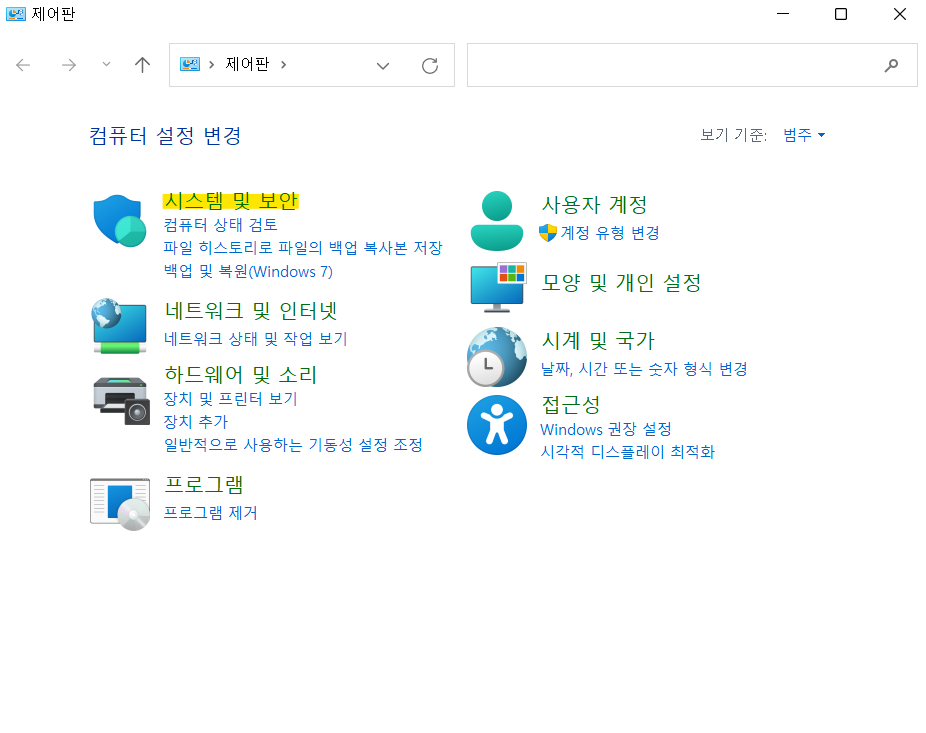Screen dimensions: 926x733
Task: Open the 시계 및 국가 globe clock icon
Action: coord(497,356)
